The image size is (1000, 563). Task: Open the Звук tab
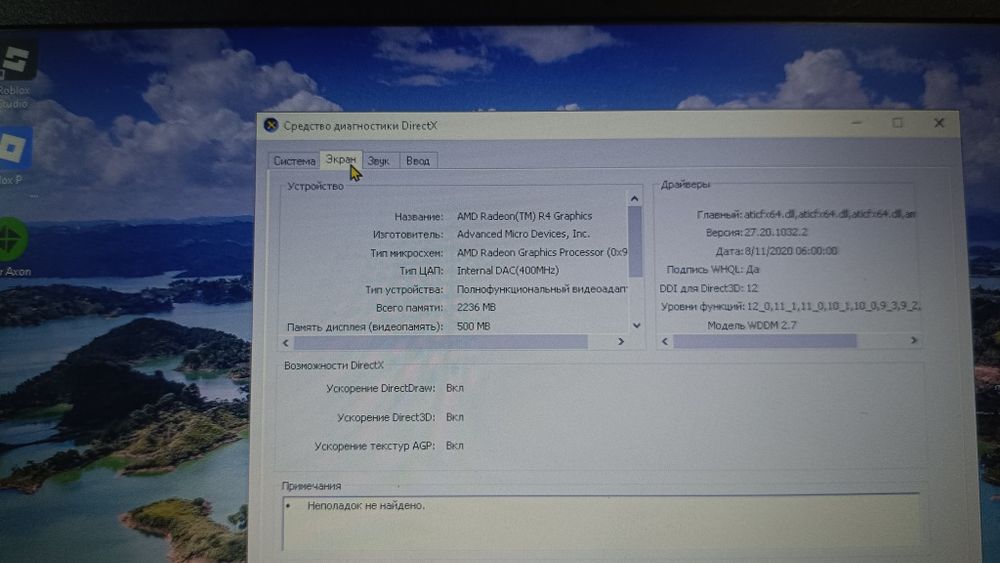coord(378,161)
